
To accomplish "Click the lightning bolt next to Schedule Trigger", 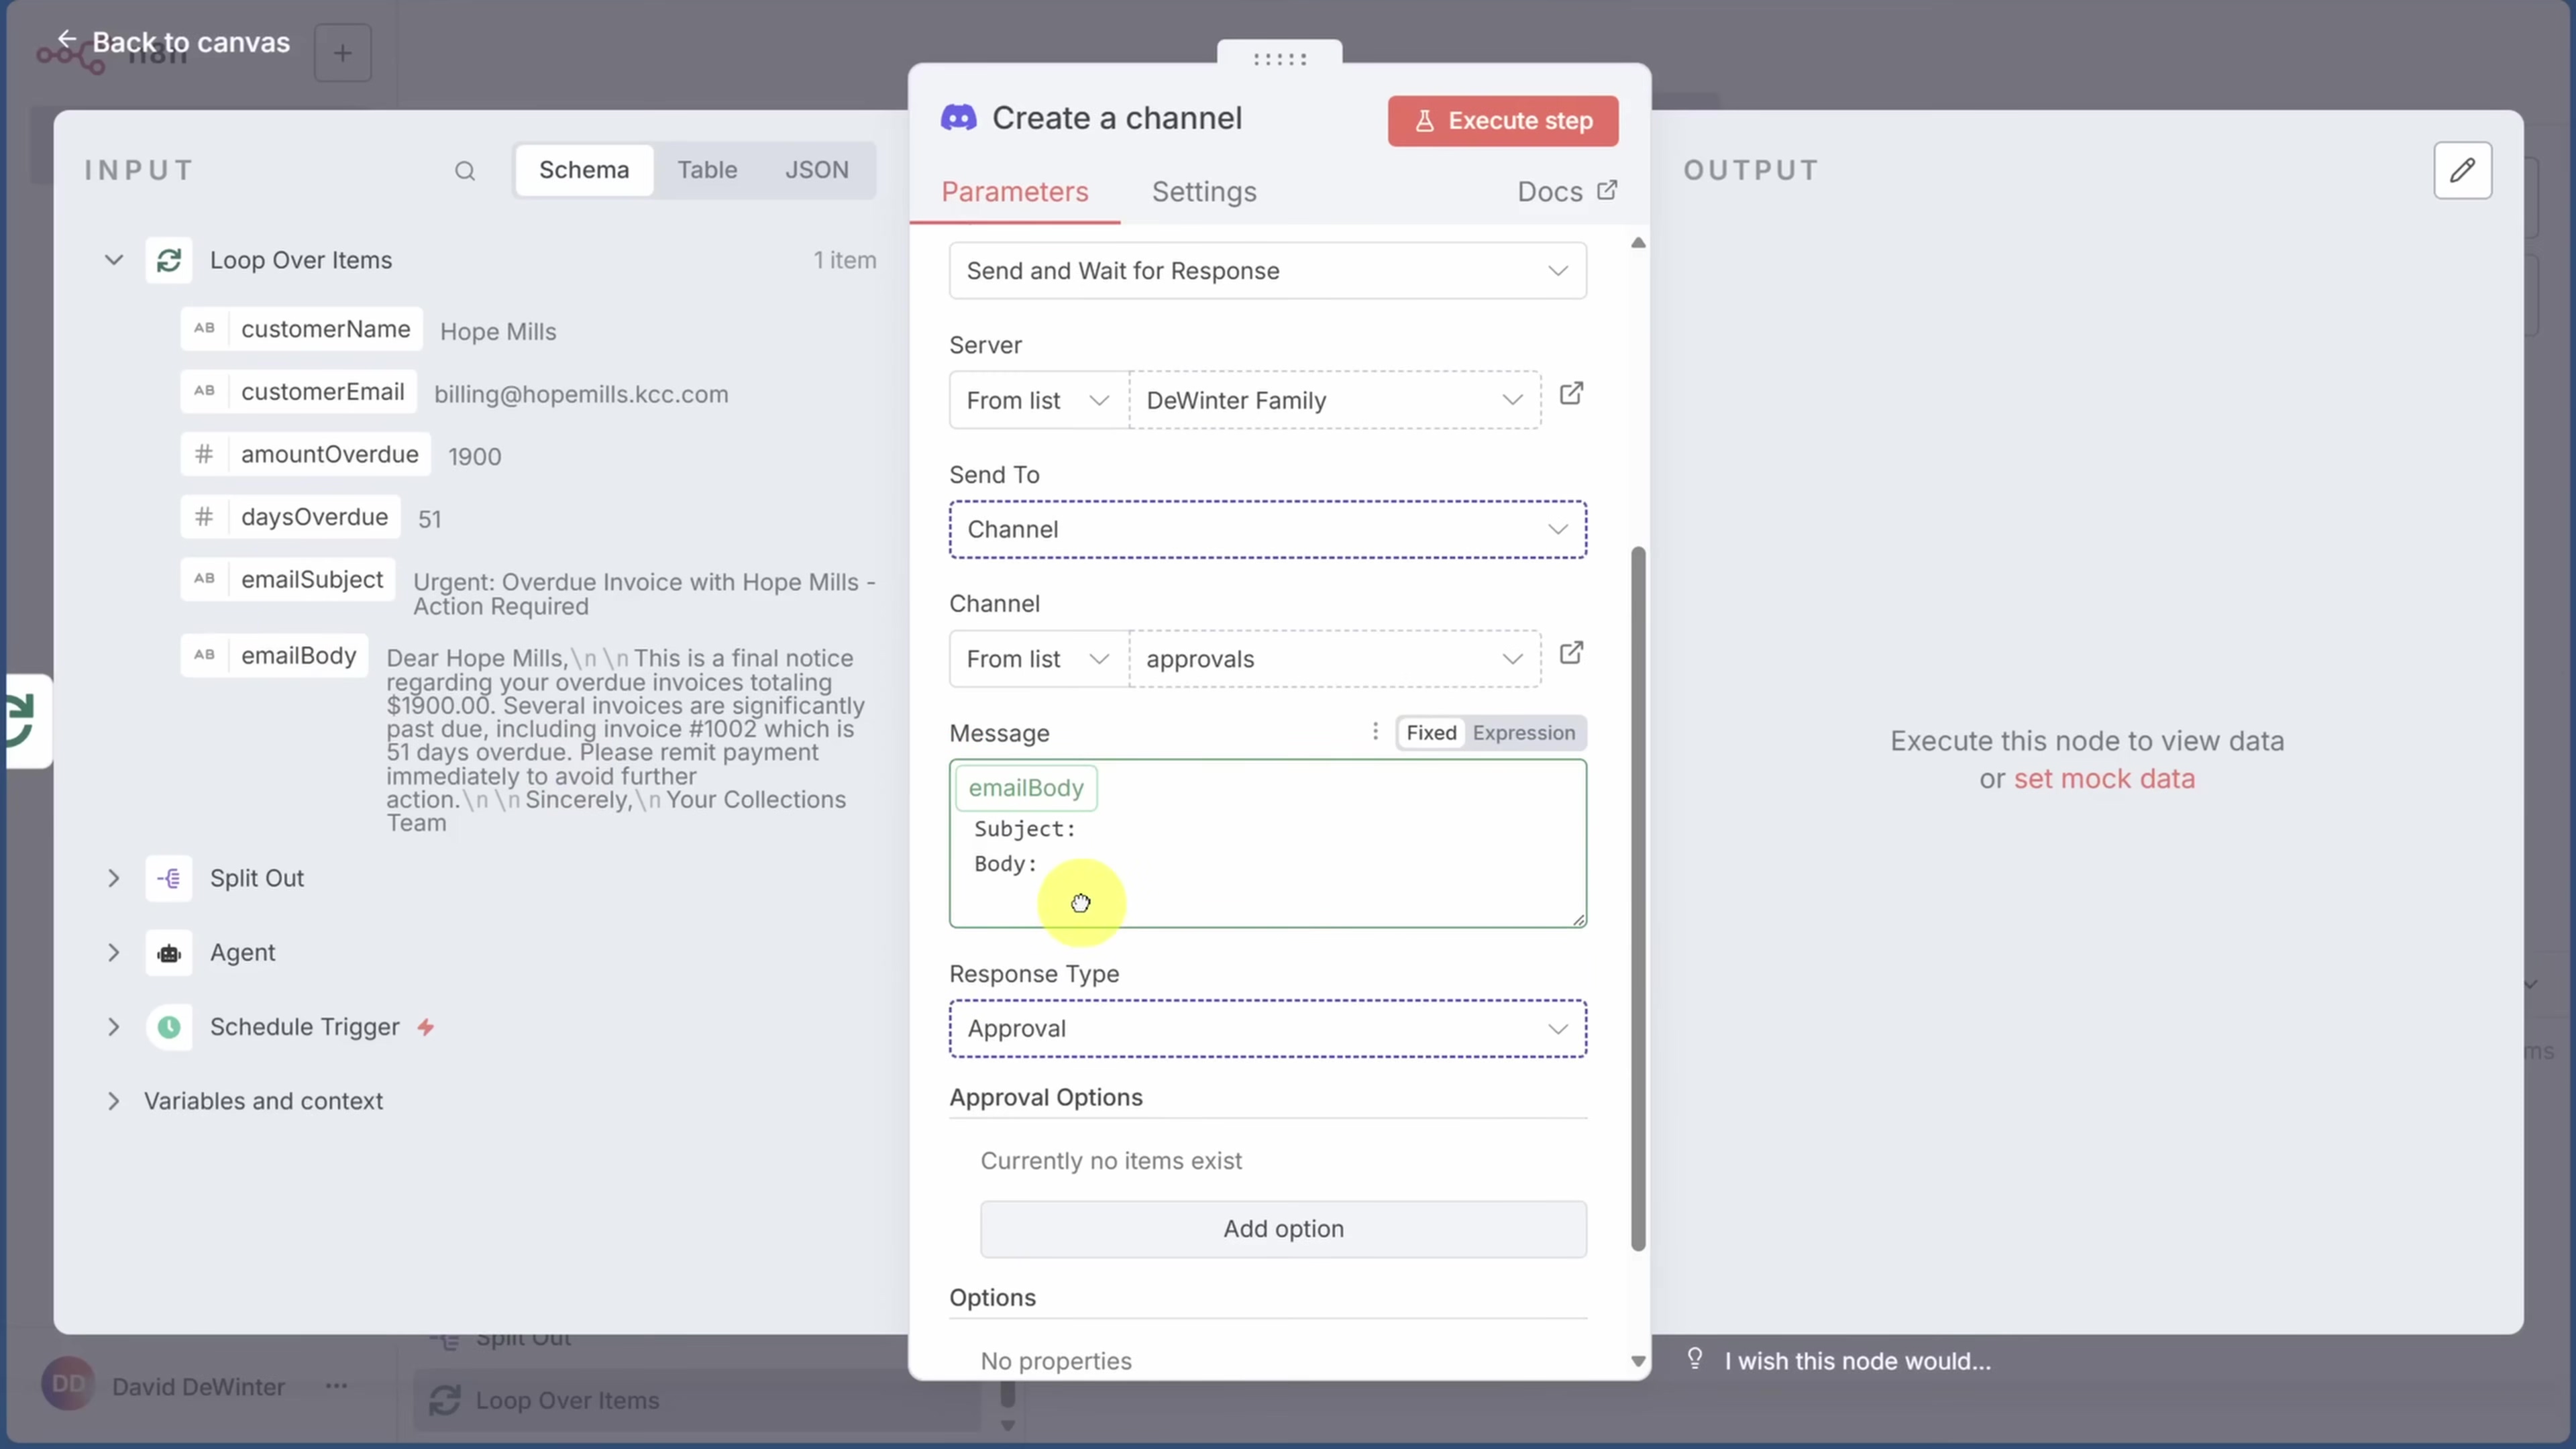I will (426, 1027).
